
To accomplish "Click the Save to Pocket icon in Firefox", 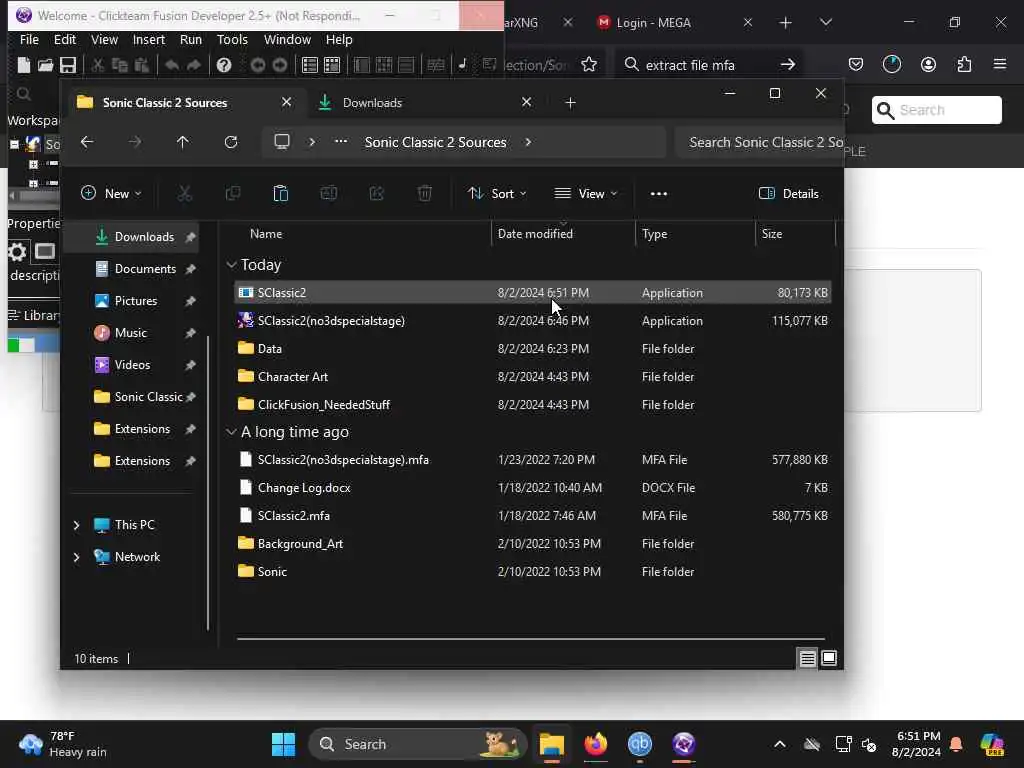I will coord(856,64).
